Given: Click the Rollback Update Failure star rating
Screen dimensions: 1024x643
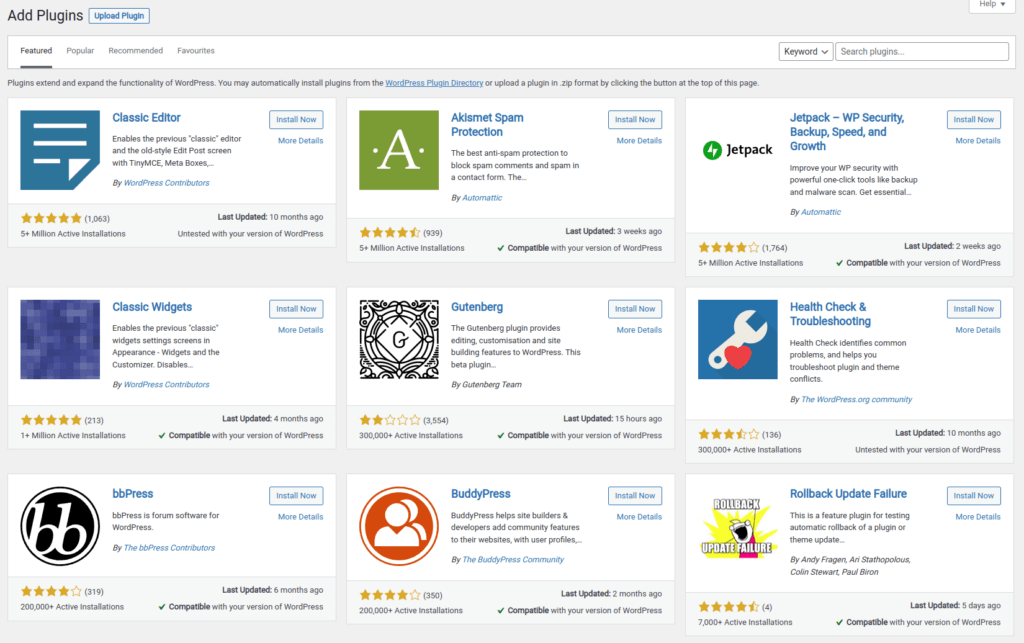Looking at the screenshot, I should [x=729, y=606].
